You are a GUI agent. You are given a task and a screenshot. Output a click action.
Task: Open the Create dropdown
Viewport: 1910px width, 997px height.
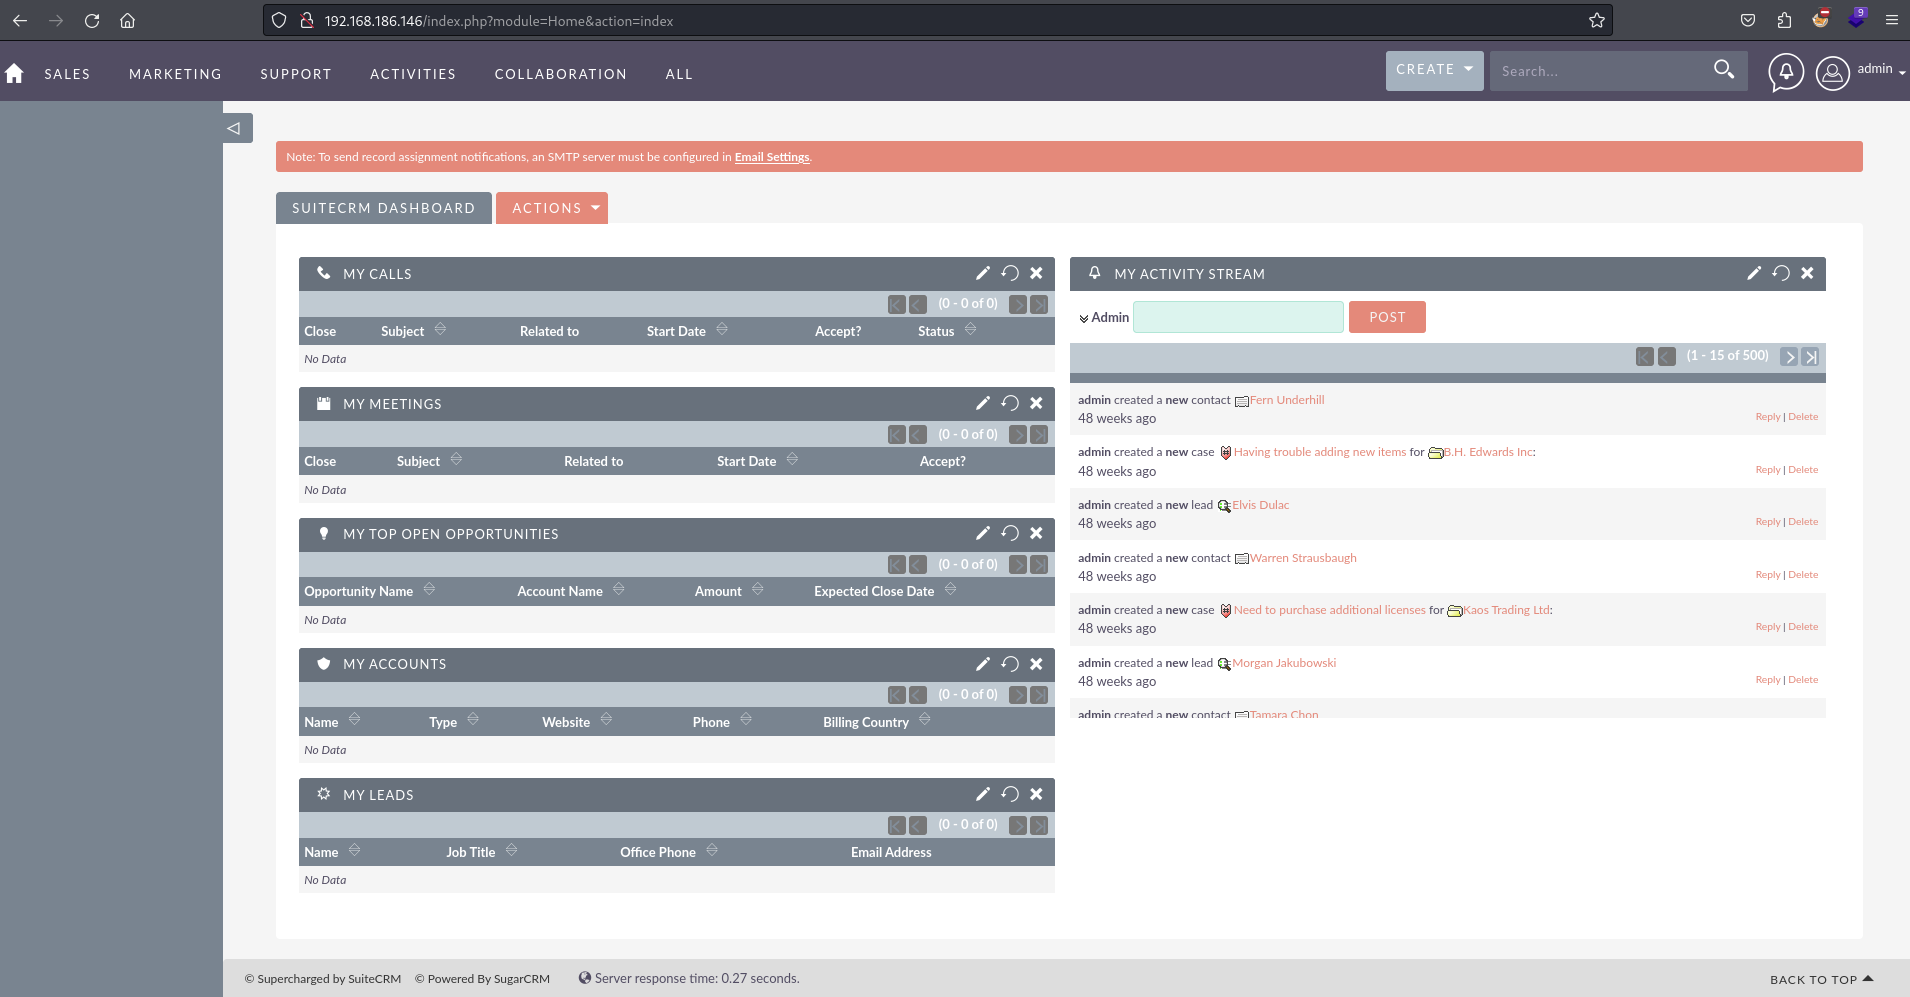click(1433, 70)
